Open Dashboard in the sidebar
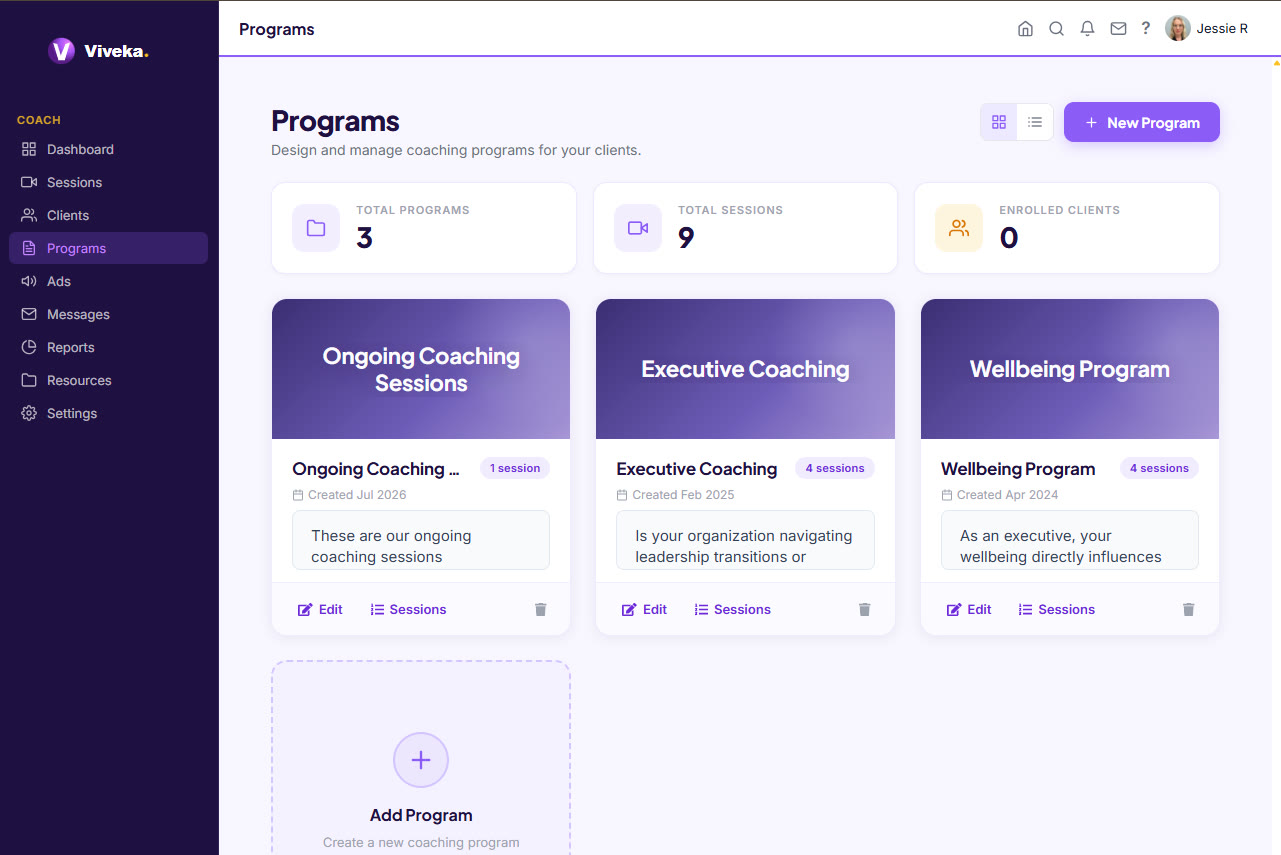The width and height of the screenshot is (1281, 855). coord(108,149)
